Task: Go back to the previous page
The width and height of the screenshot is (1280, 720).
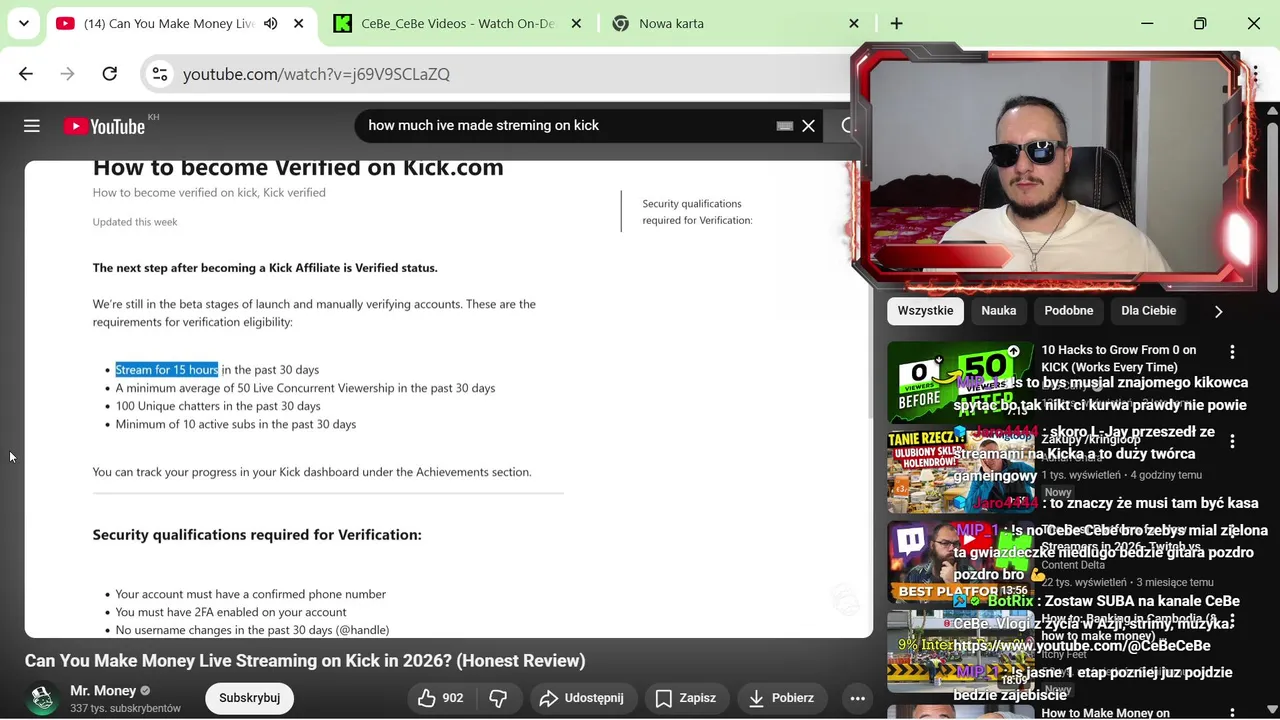Action: coord(26,74)
